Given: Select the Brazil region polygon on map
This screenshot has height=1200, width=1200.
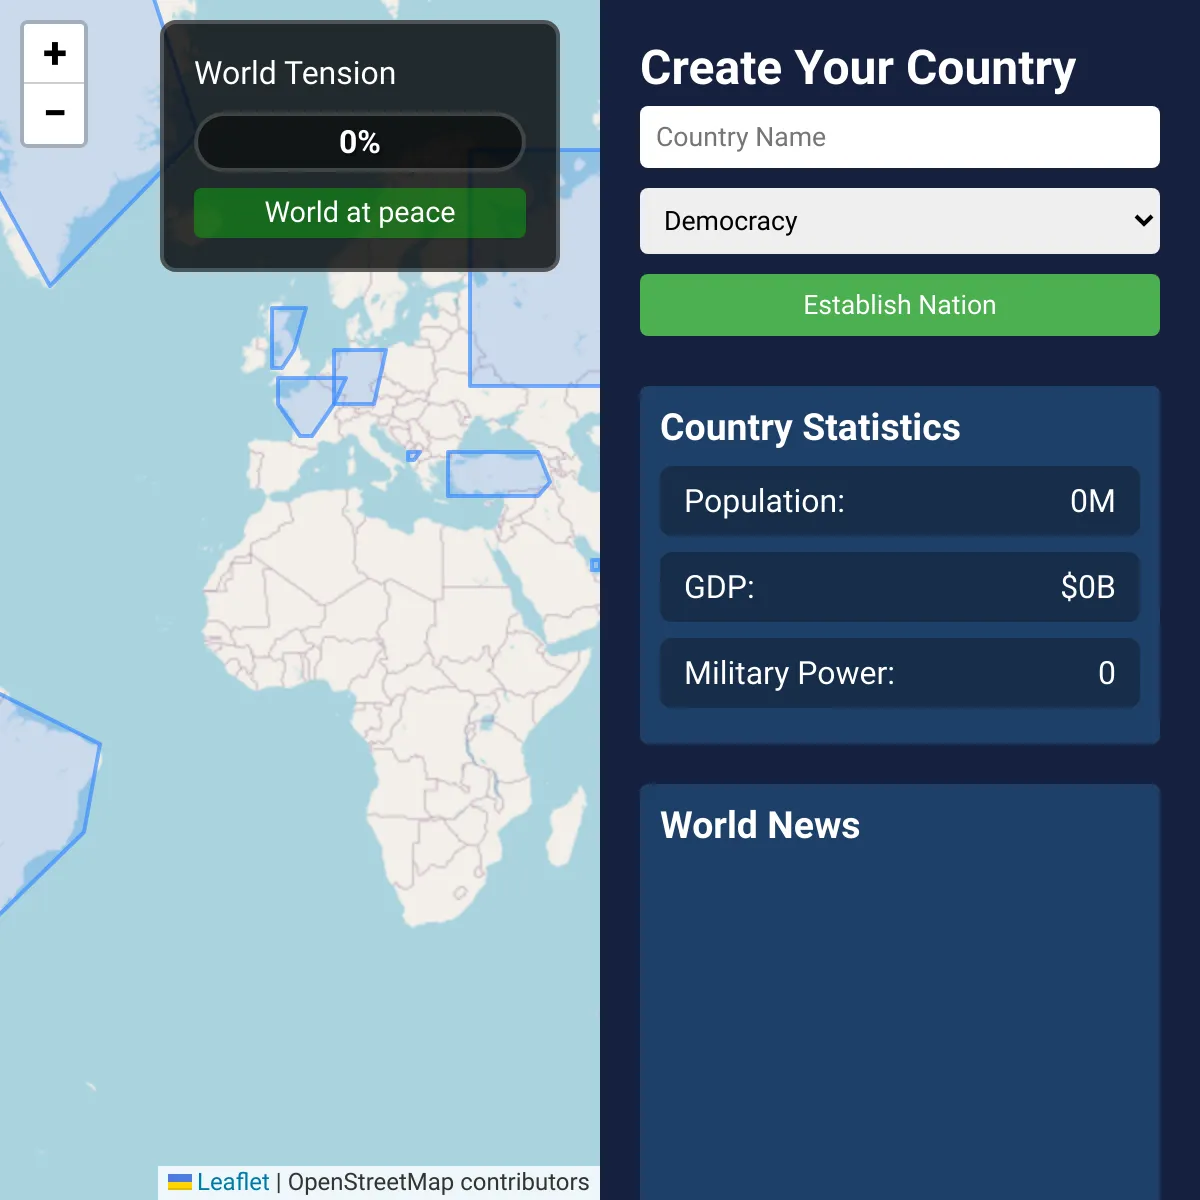Looking at the screenshot, I should tap(50, 790).
